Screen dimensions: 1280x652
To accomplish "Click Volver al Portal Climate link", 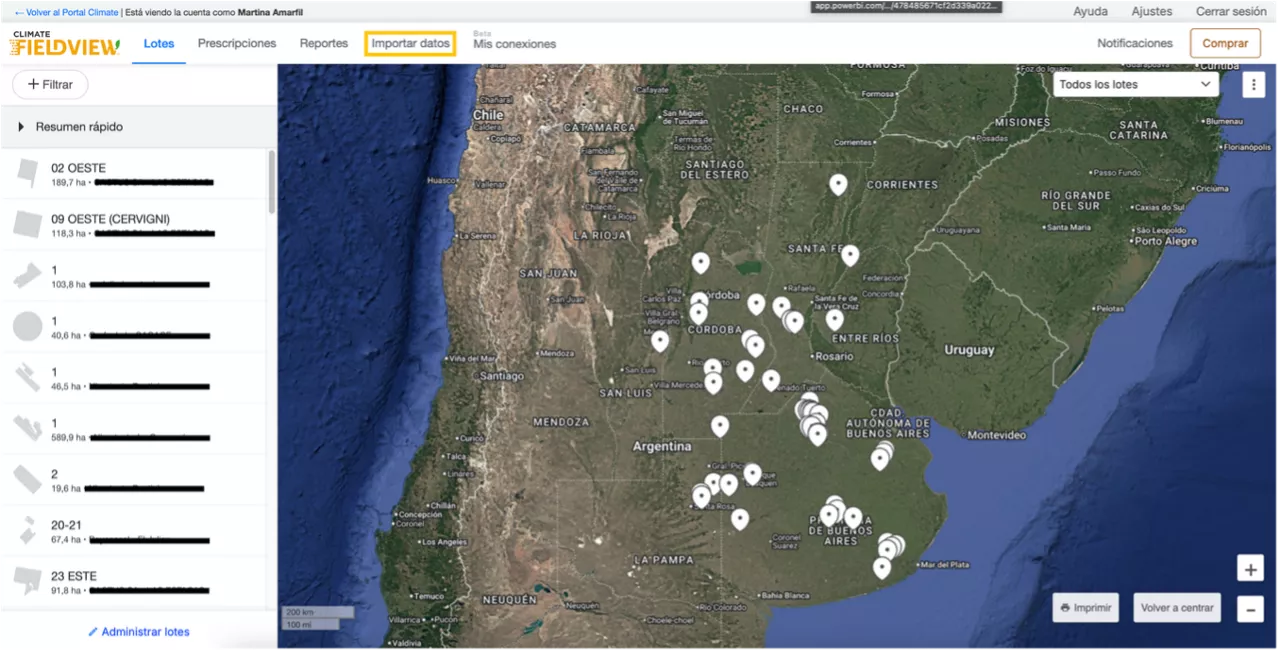I will click(66, 12).
